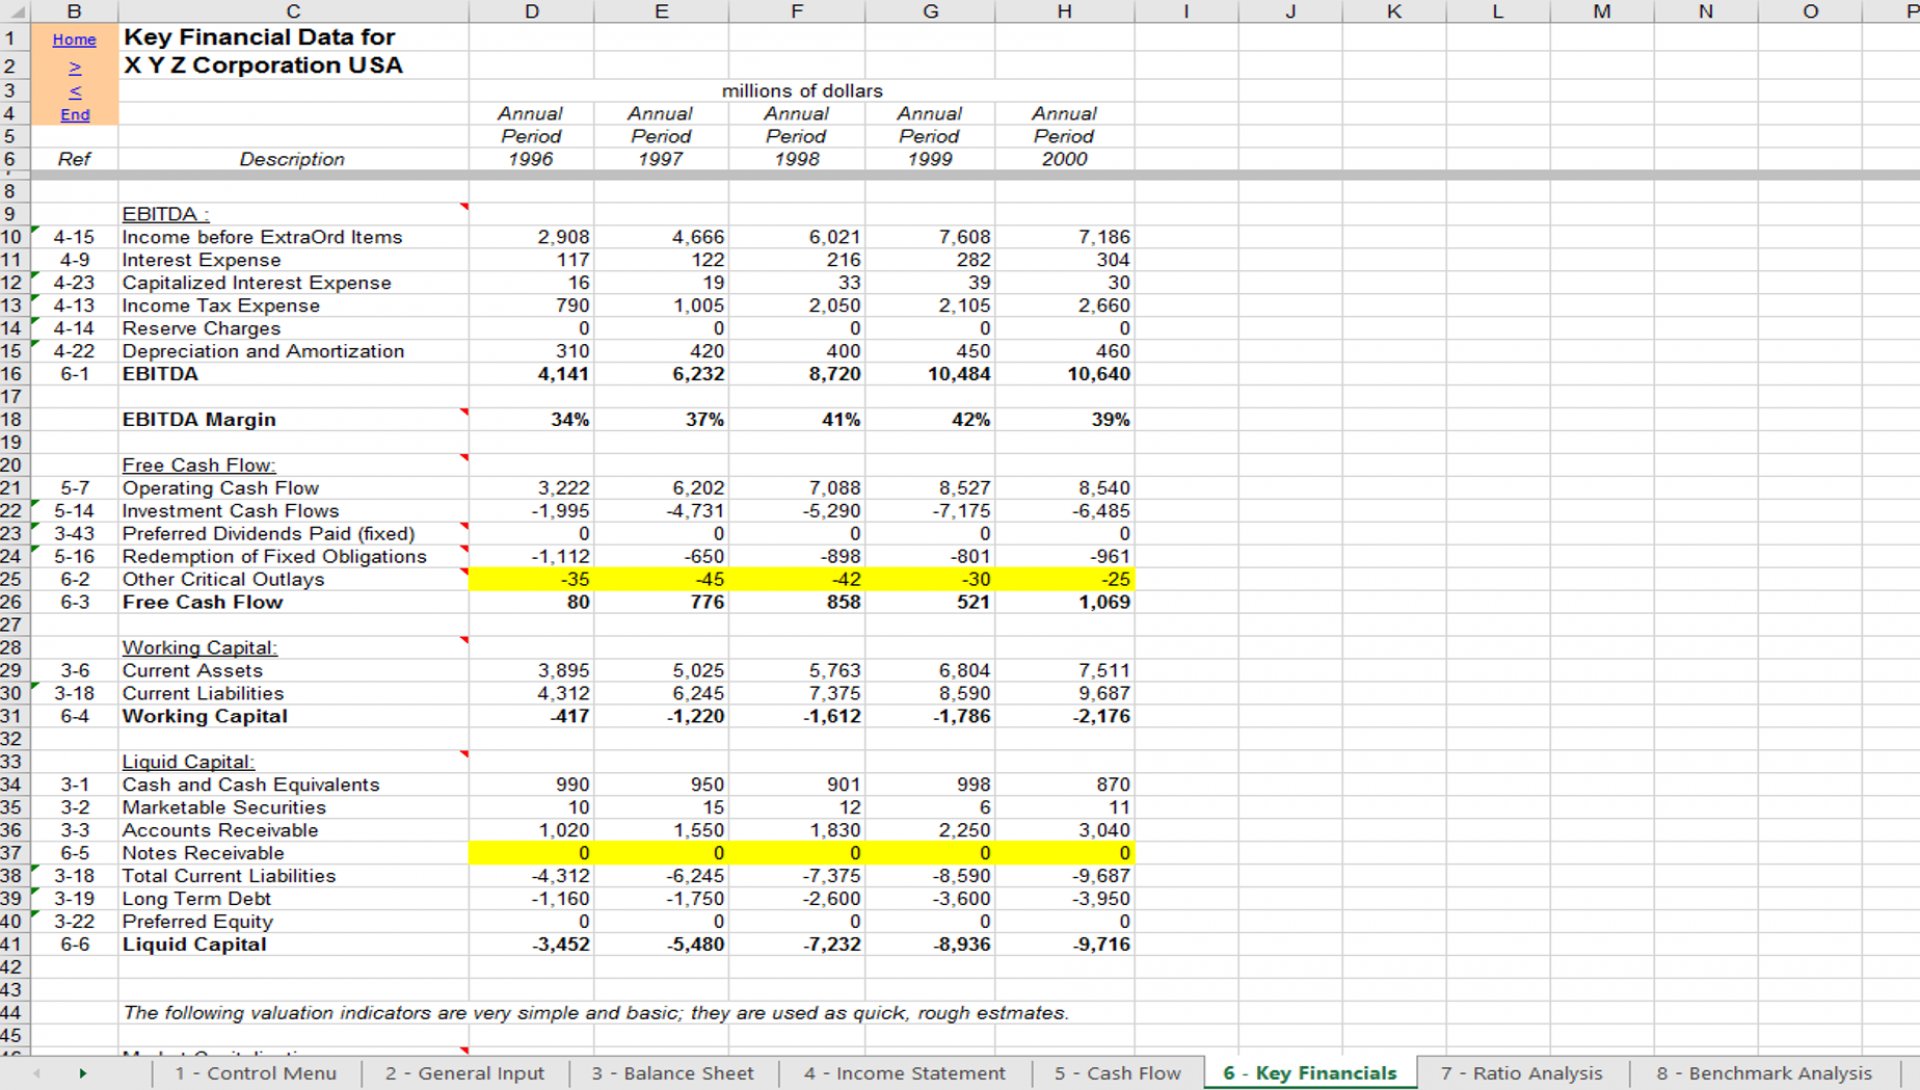
Task: Select Long Term Debt label cell
Action: point(293,899)
